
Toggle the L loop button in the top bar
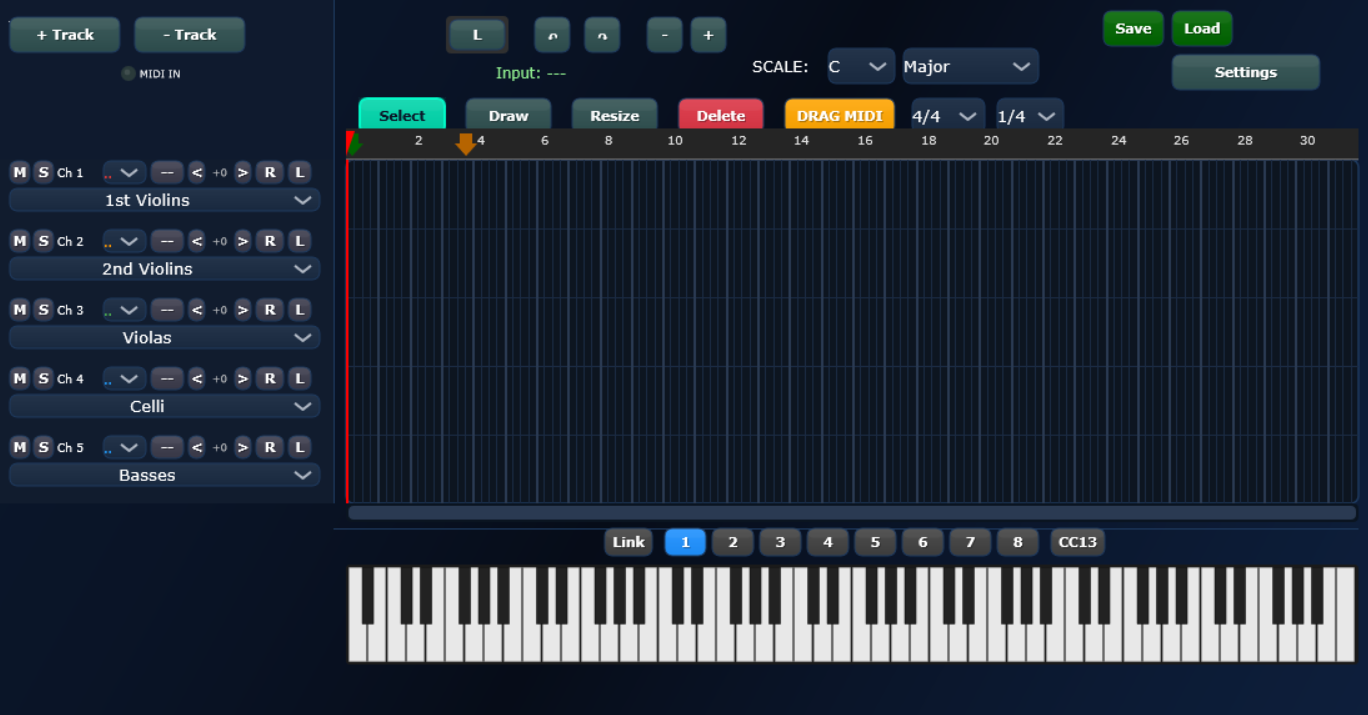tap(477, 35)
